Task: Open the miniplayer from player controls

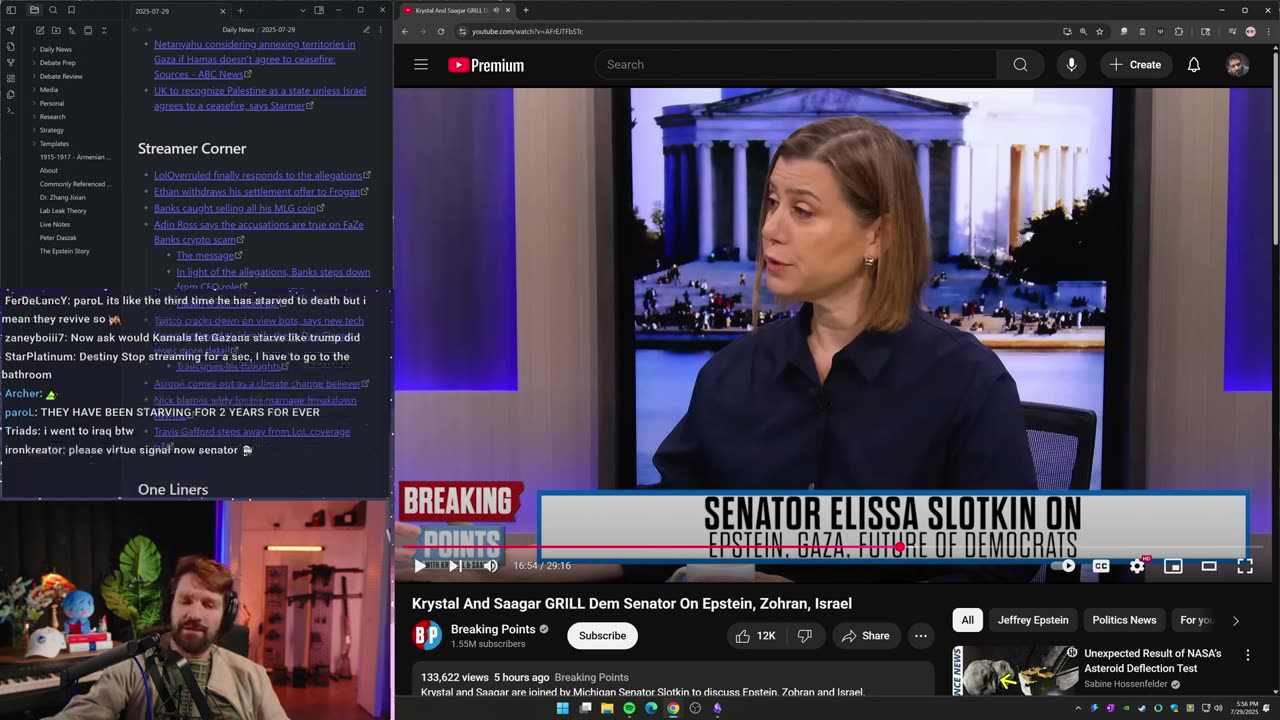Action: click(1173, 566)
